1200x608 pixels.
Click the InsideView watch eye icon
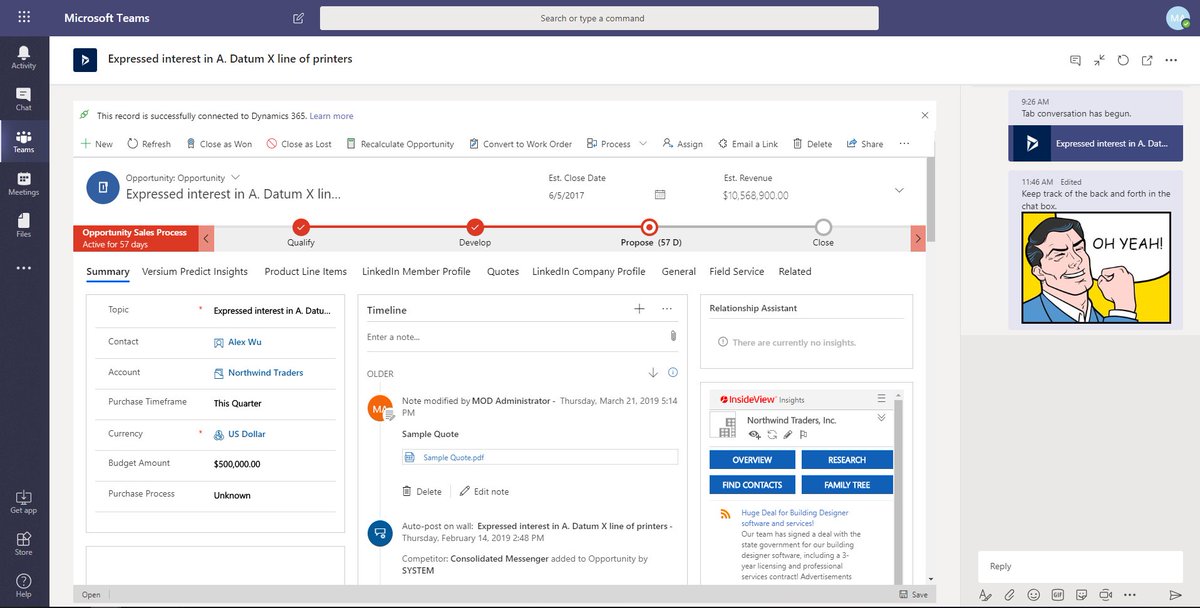(x=755, y=435)
